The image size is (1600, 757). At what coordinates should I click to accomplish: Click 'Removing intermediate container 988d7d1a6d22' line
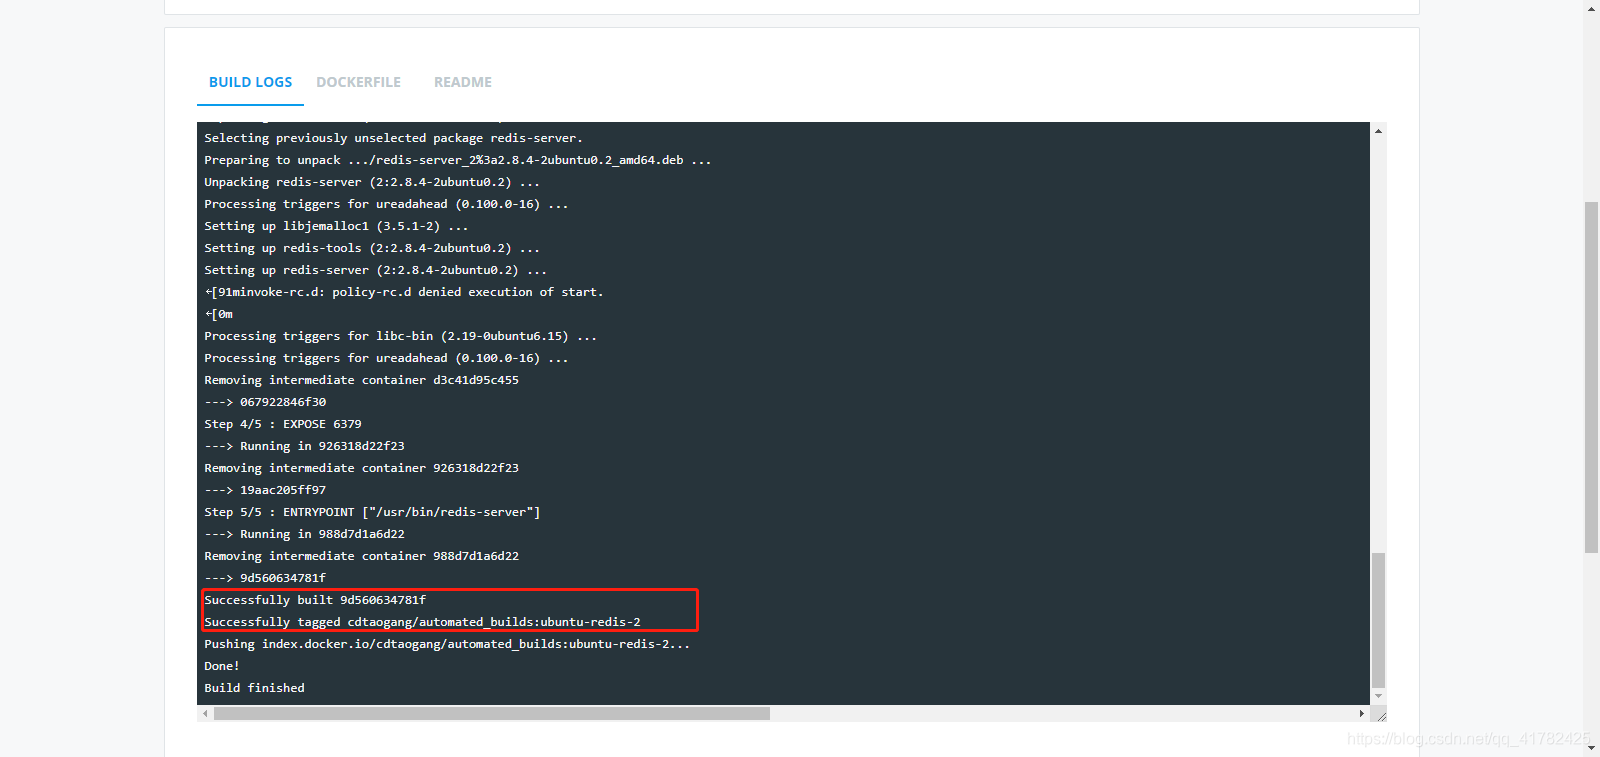361,556
